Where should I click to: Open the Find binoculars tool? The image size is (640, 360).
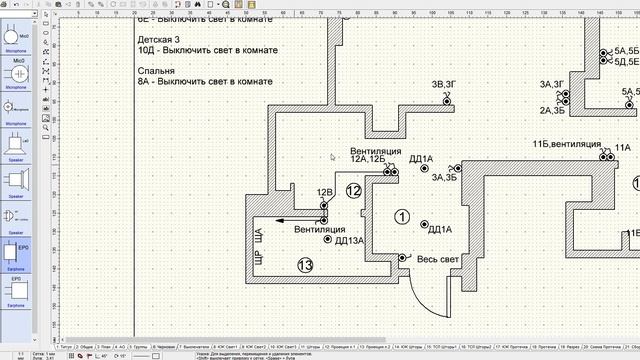pyautogui.click(x=198, y=4)
